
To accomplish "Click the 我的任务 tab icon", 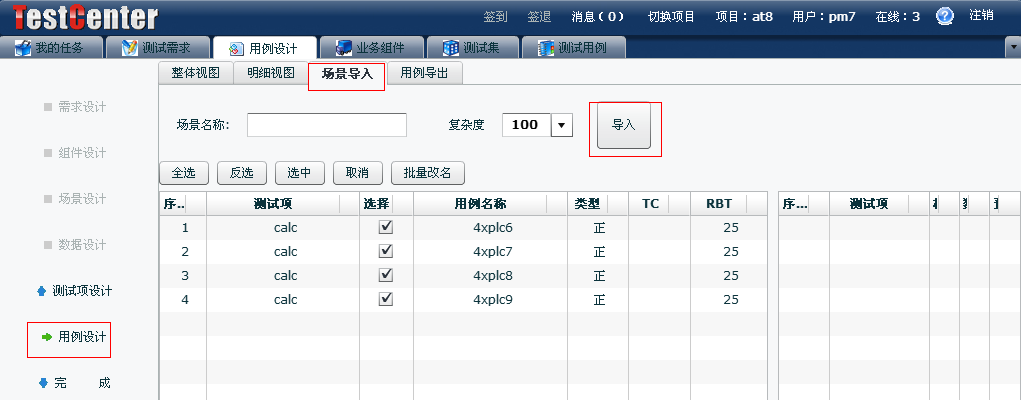I will [x=22, y=47].
